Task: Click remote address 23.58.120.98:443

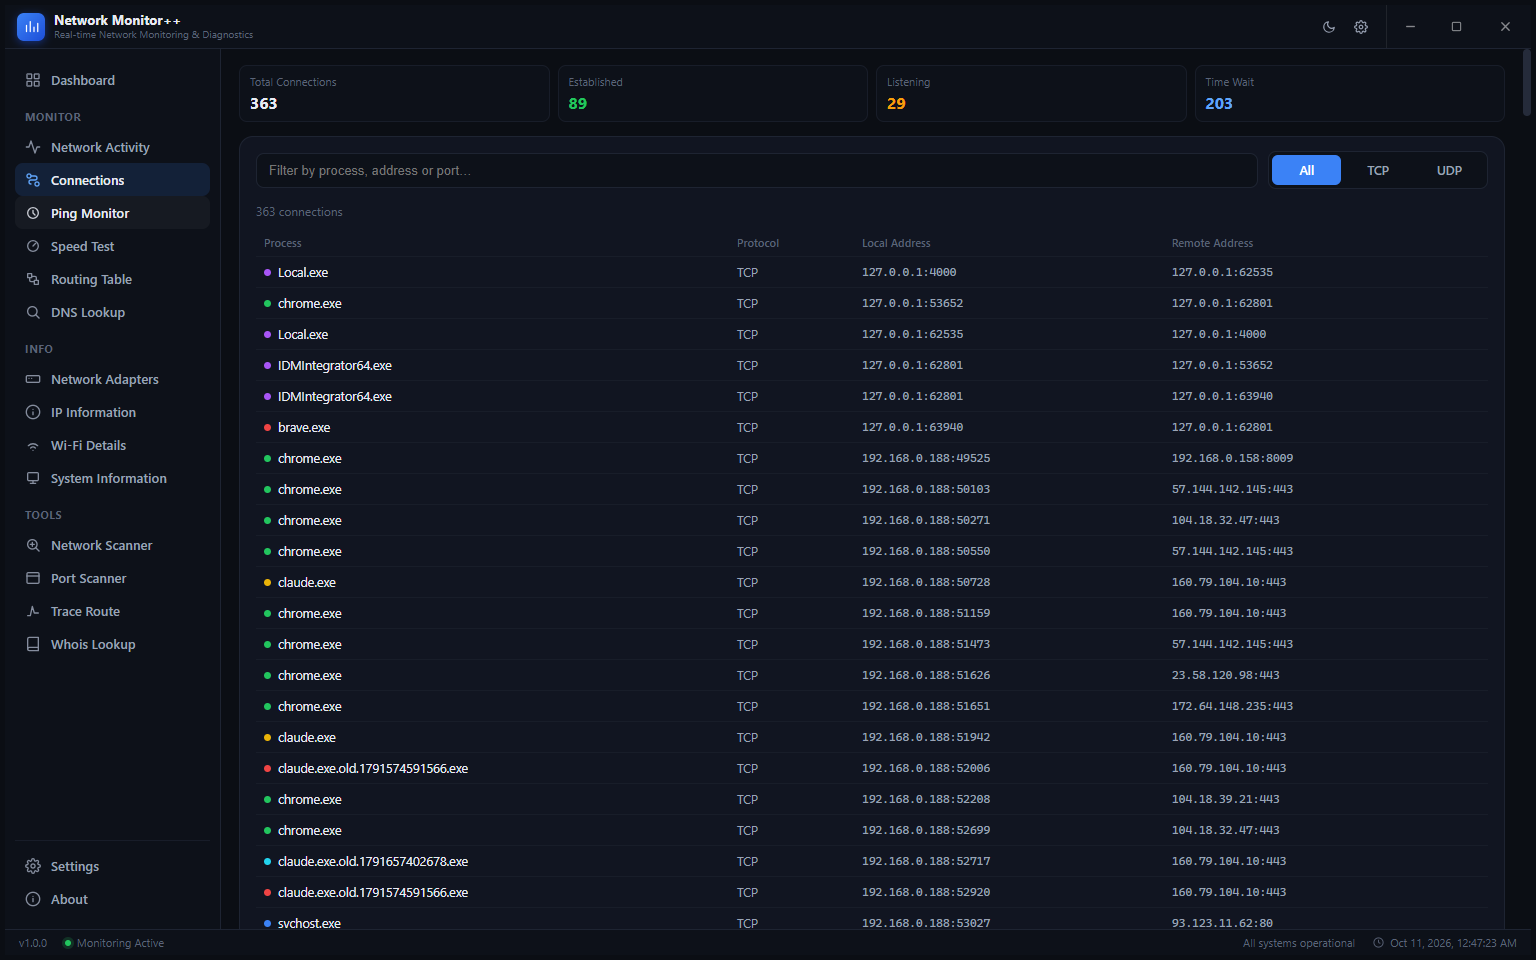Action: [1226, 675]
